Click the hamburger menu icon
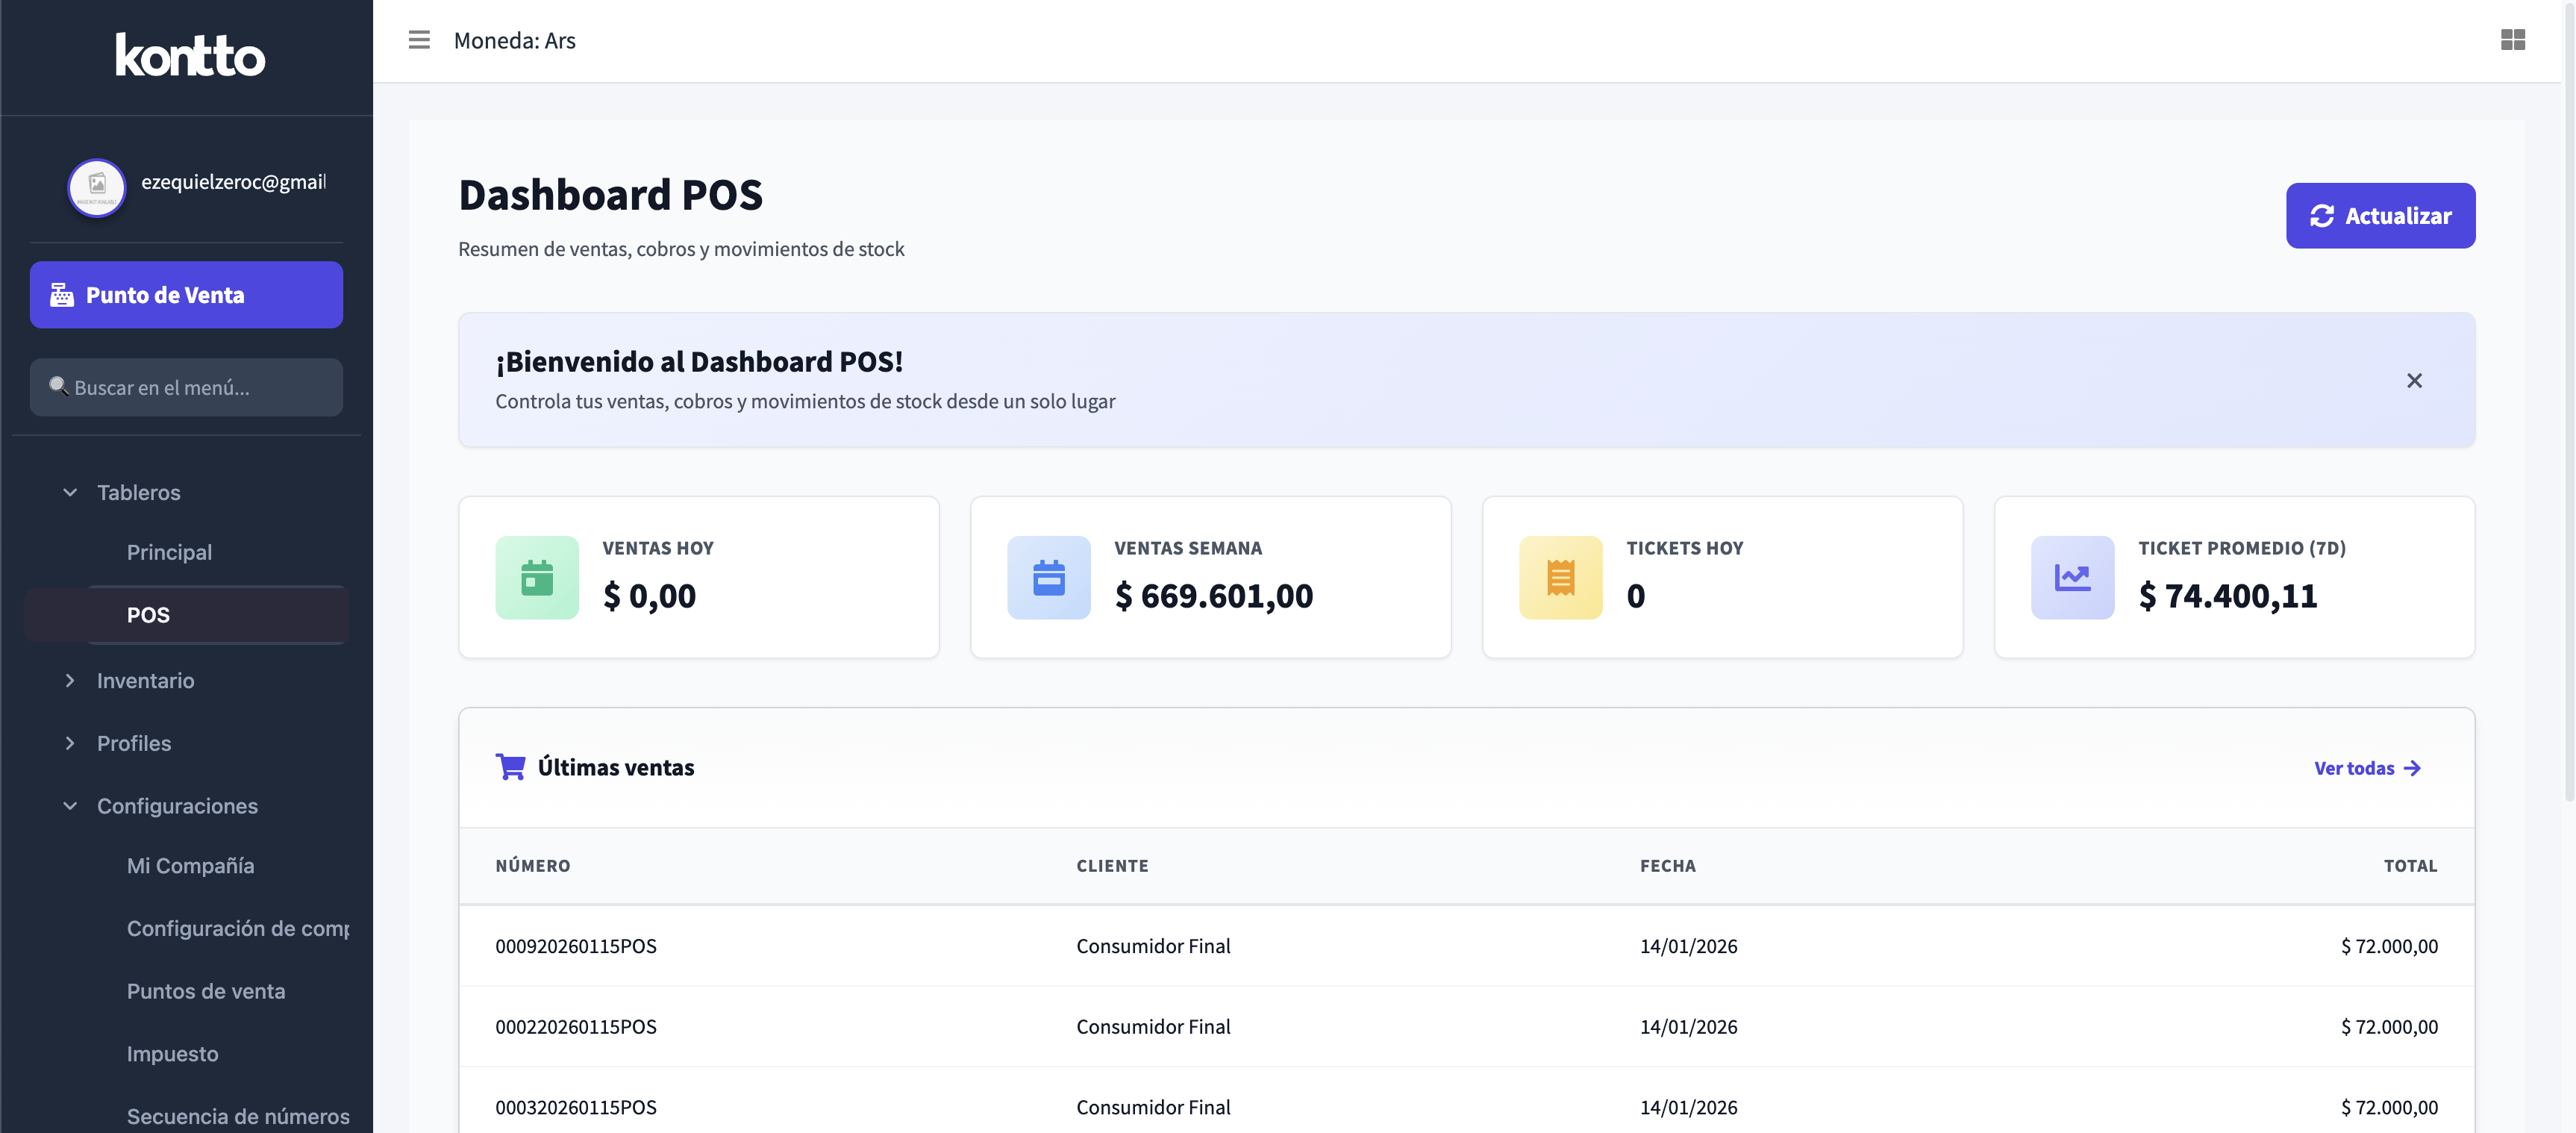This screenshot has width=2576, height=1133. 419,40
